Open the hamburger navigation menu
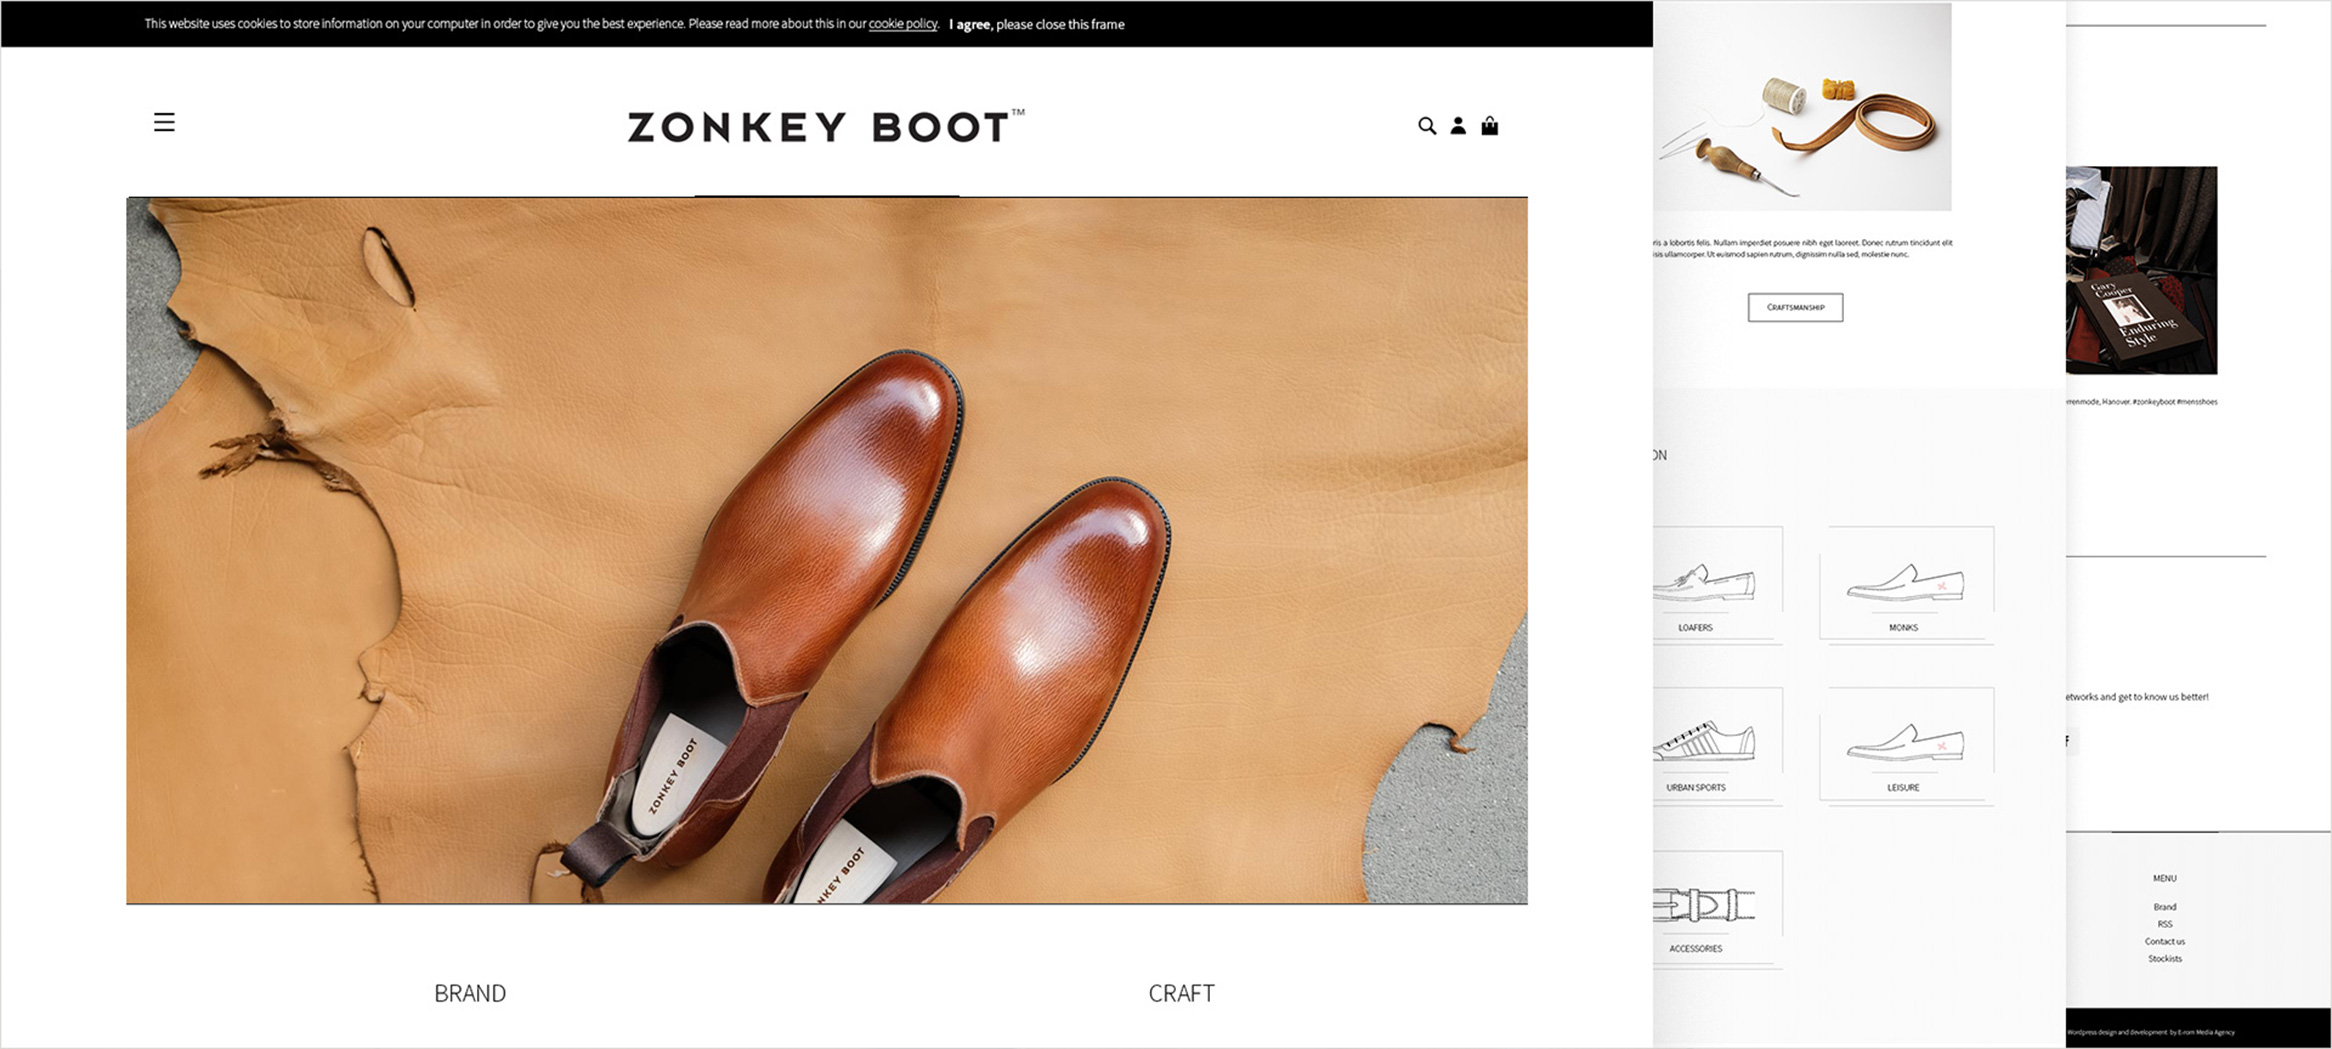2332x1049 pixels. tap(164, 123)
